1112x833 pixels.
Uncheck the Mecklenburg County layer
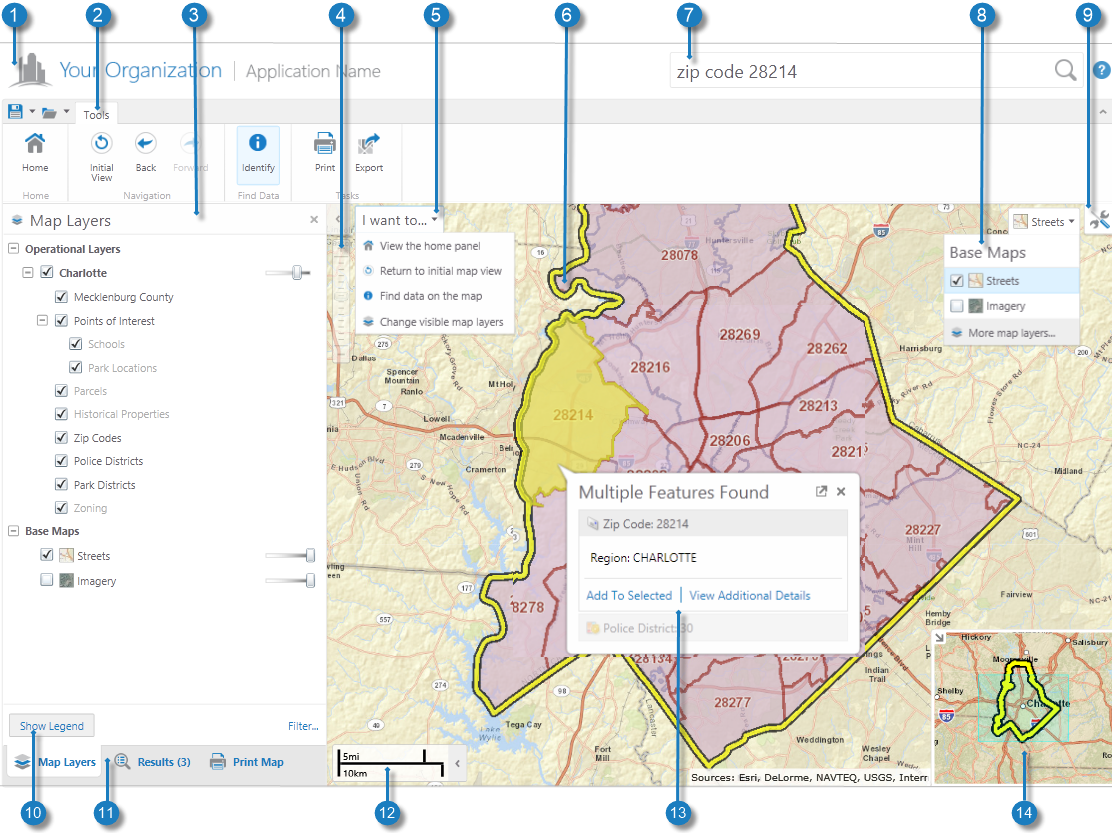(x=61, y=297)
